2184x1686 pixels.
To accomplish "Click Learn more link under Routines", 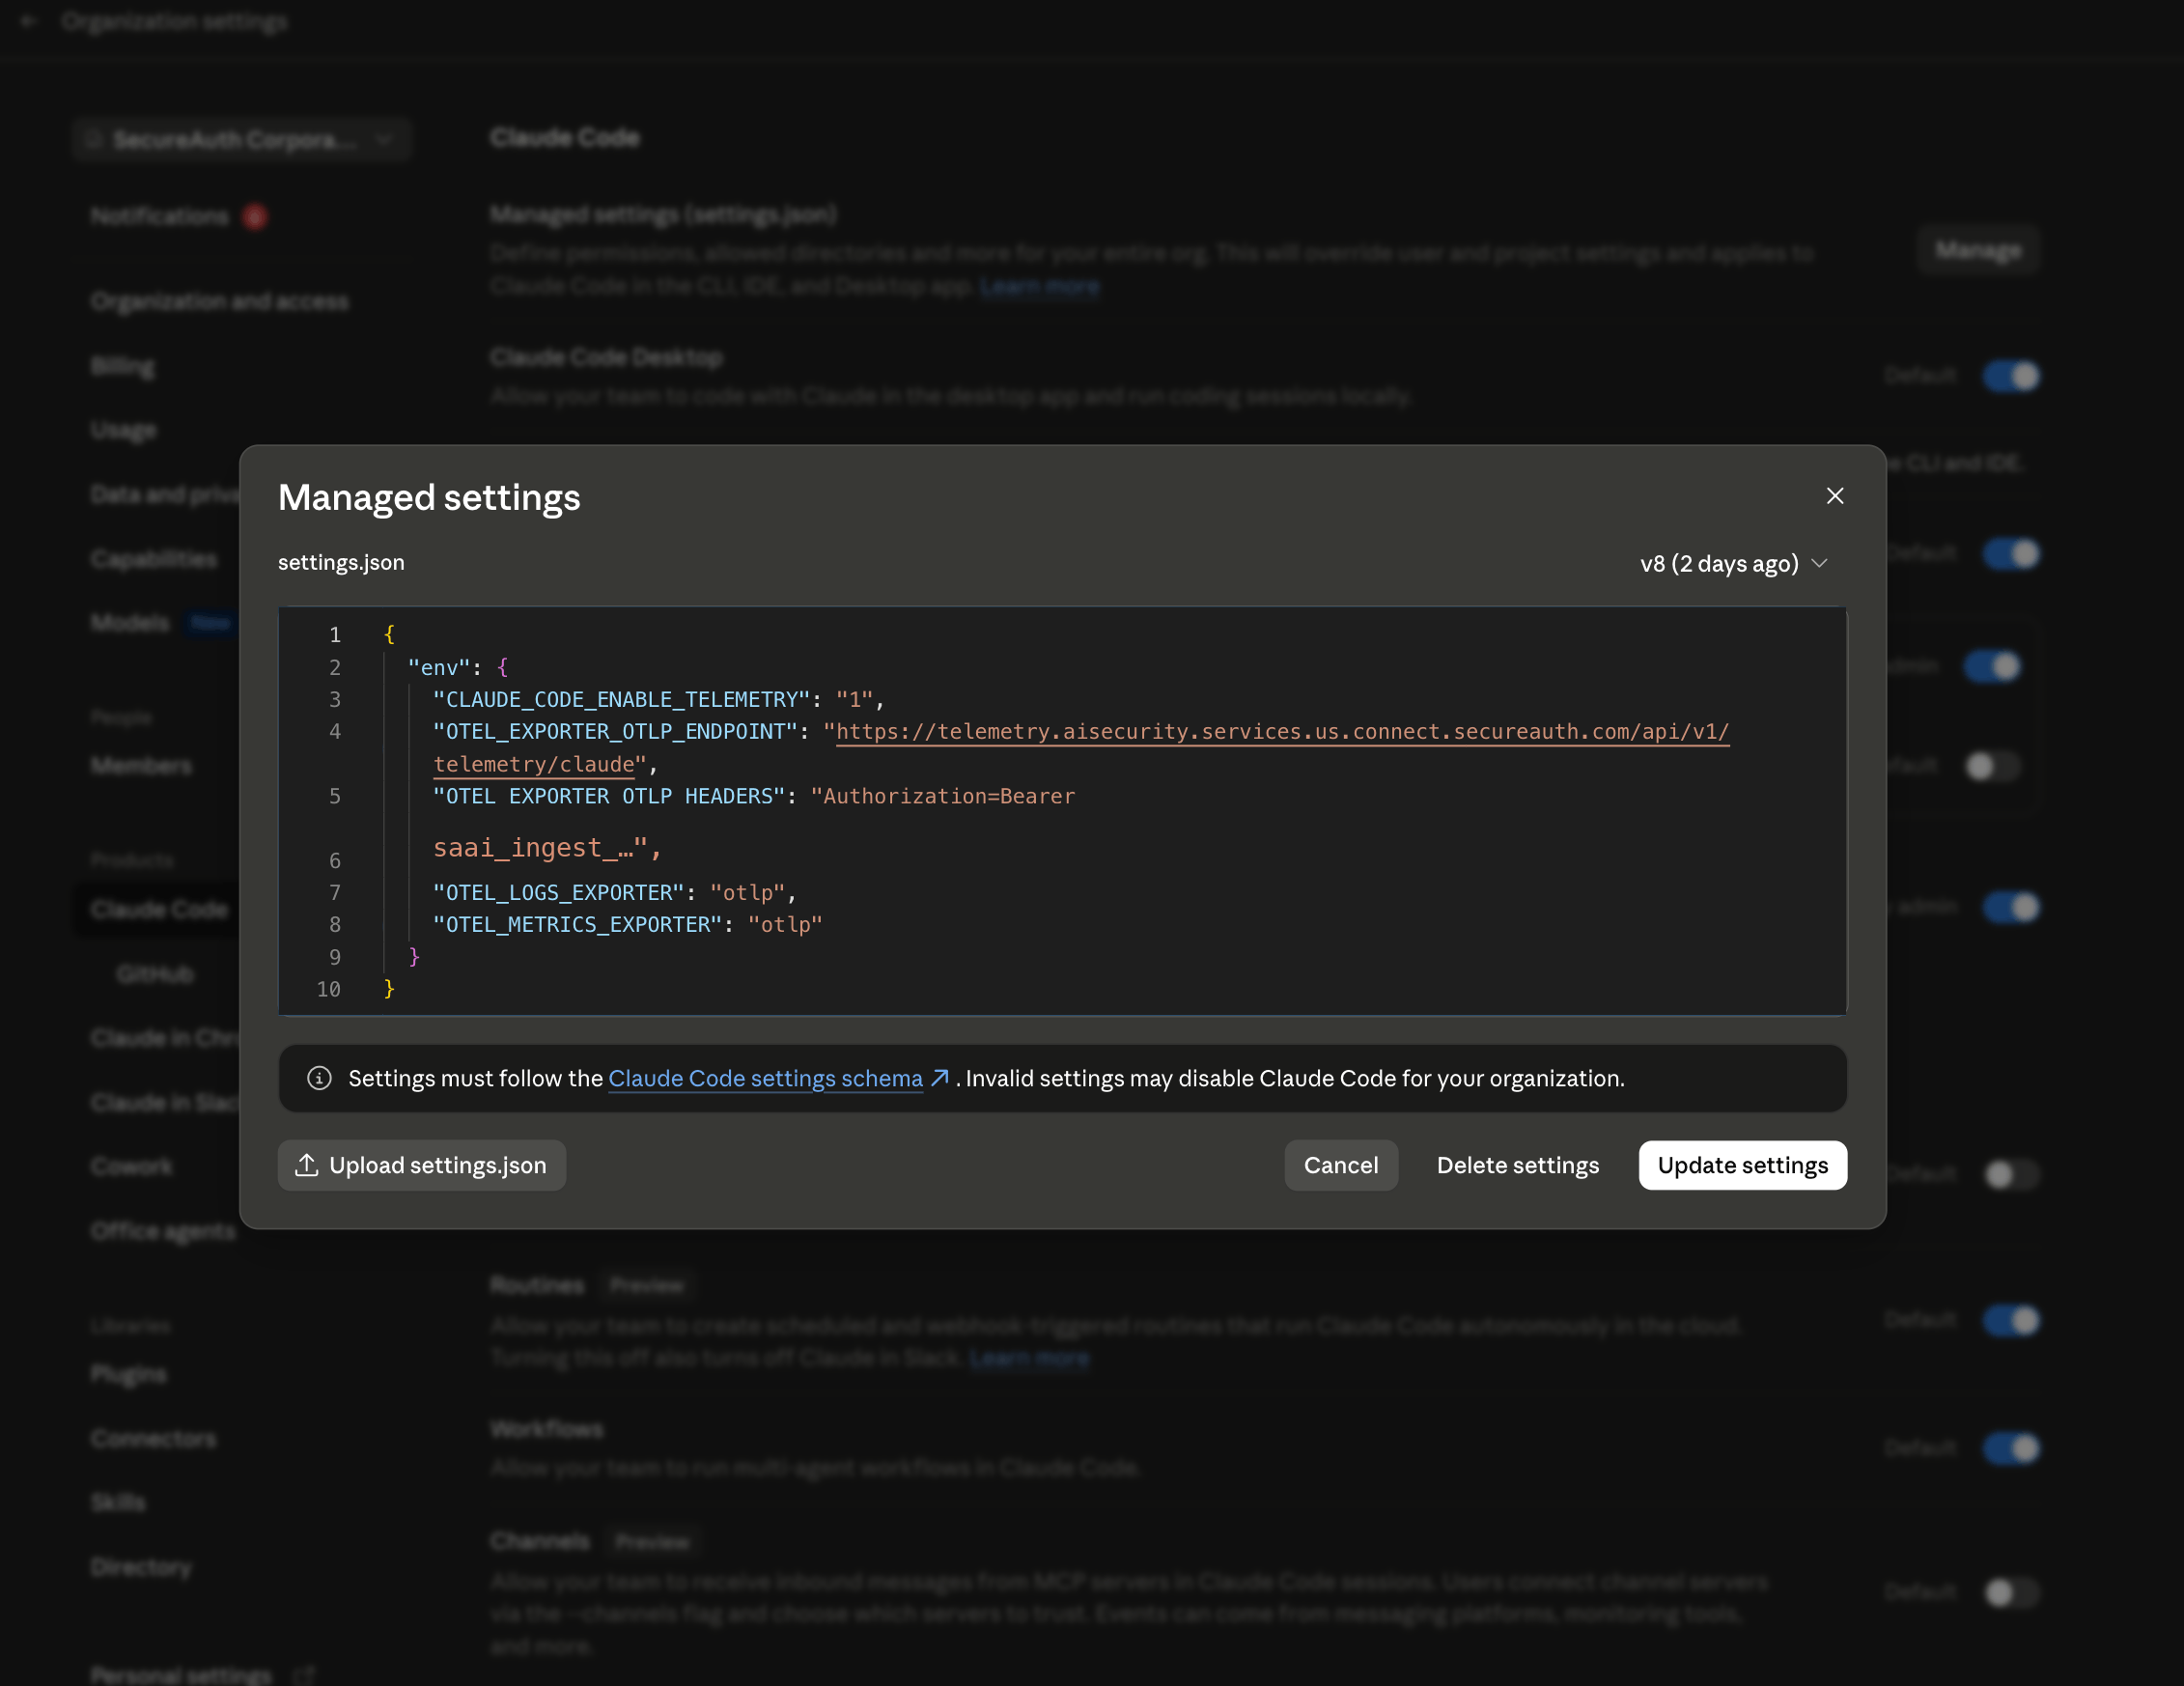I will tap(1029, 1358).
